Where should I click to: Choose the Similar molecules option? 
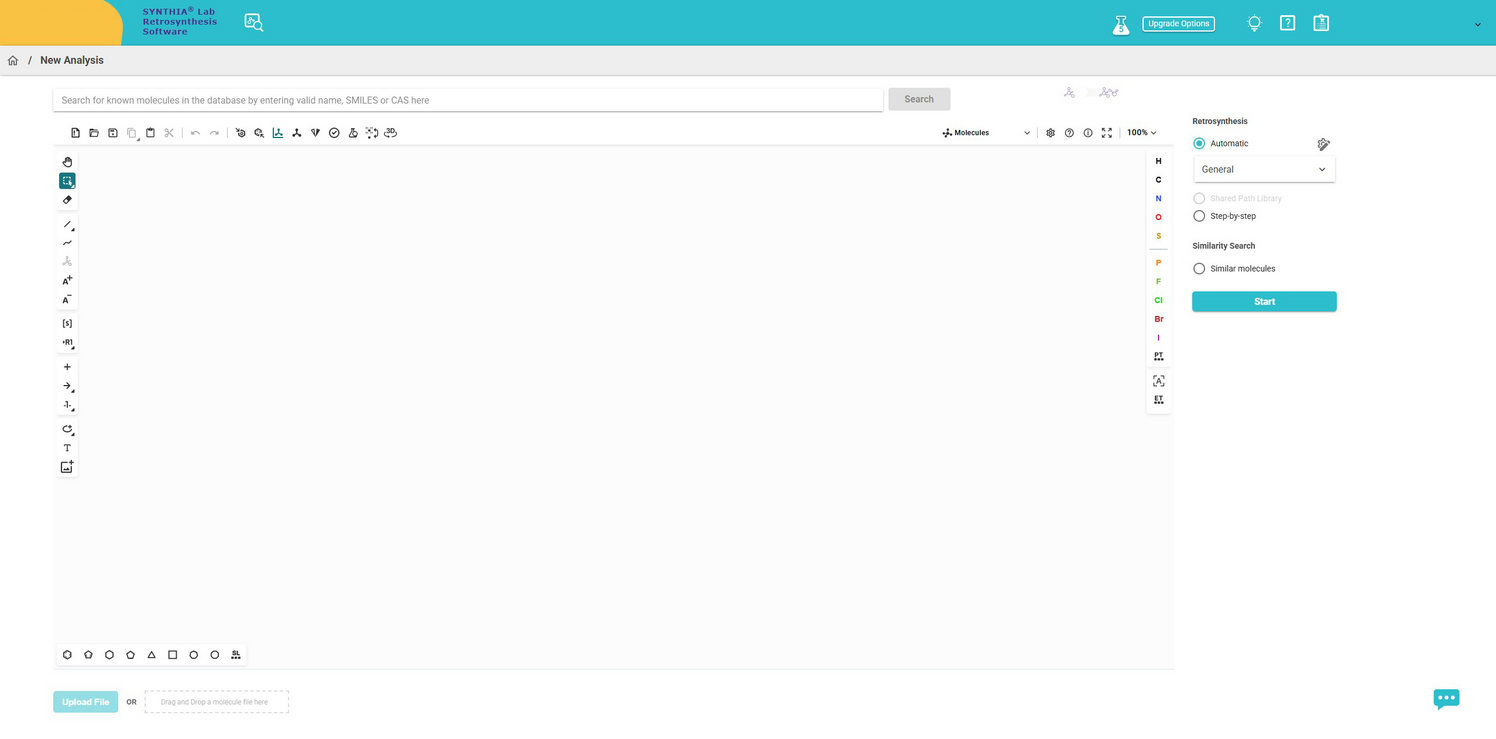point(1199,269)
